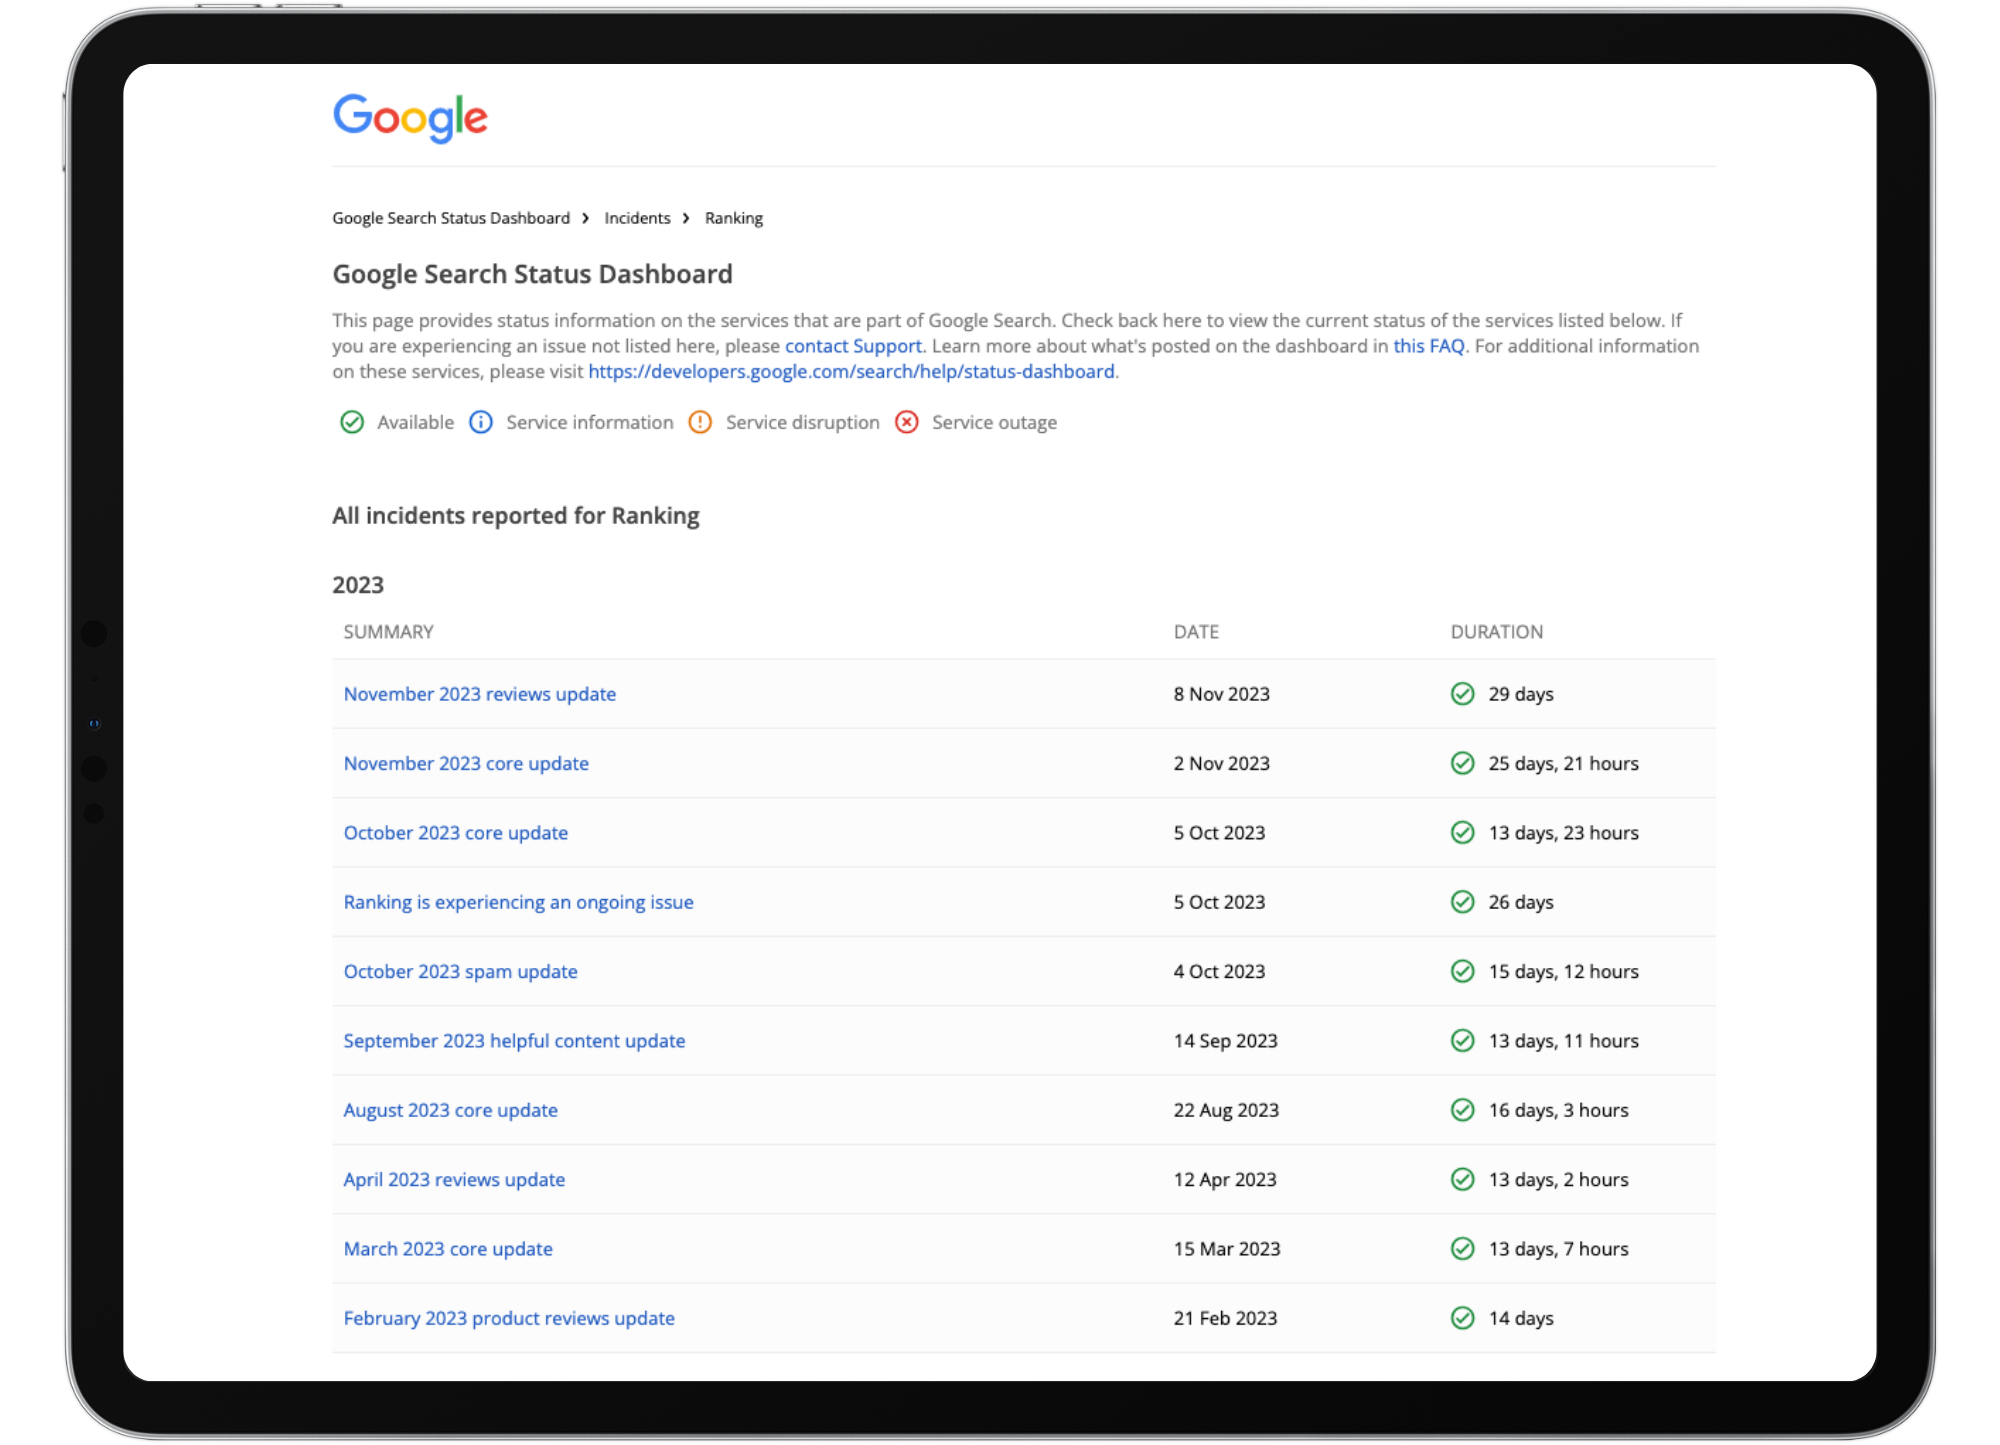
Task: Click the status check icon beside 15 days, 12 hours
Action: (x=1462, y=971)
